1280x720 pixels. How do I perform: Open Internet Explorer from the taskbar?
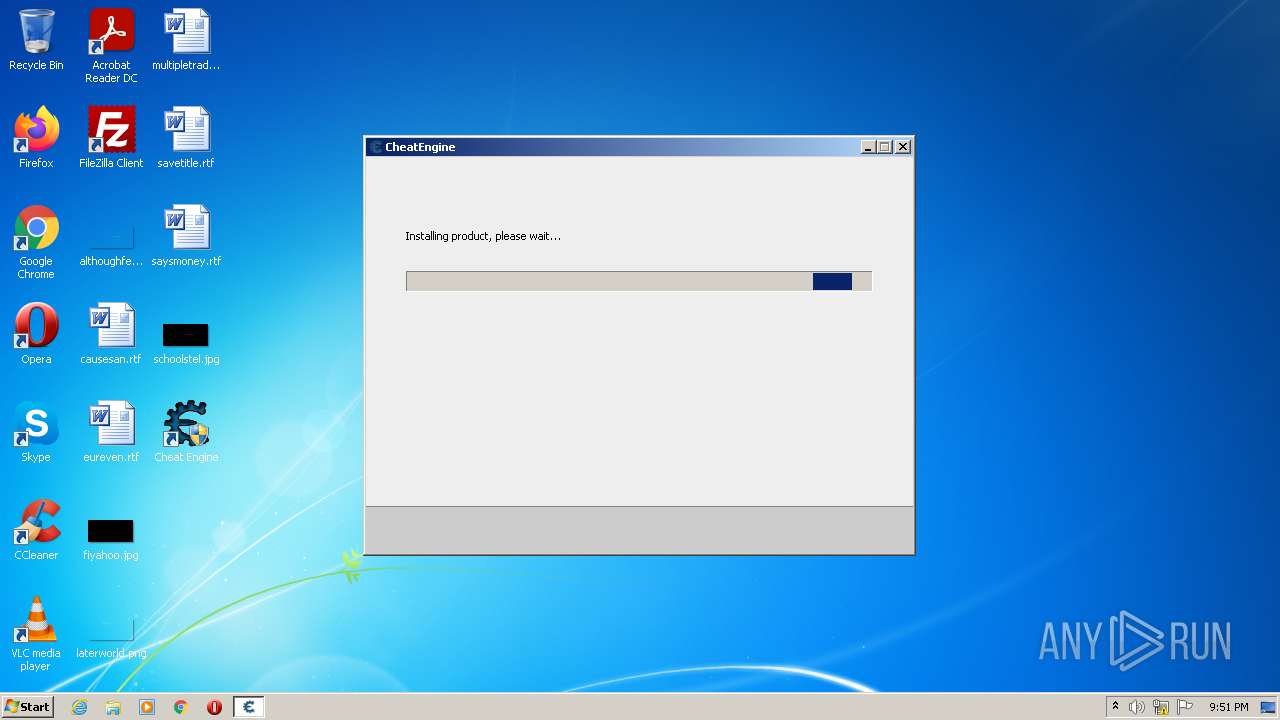[x=80, y=707]
